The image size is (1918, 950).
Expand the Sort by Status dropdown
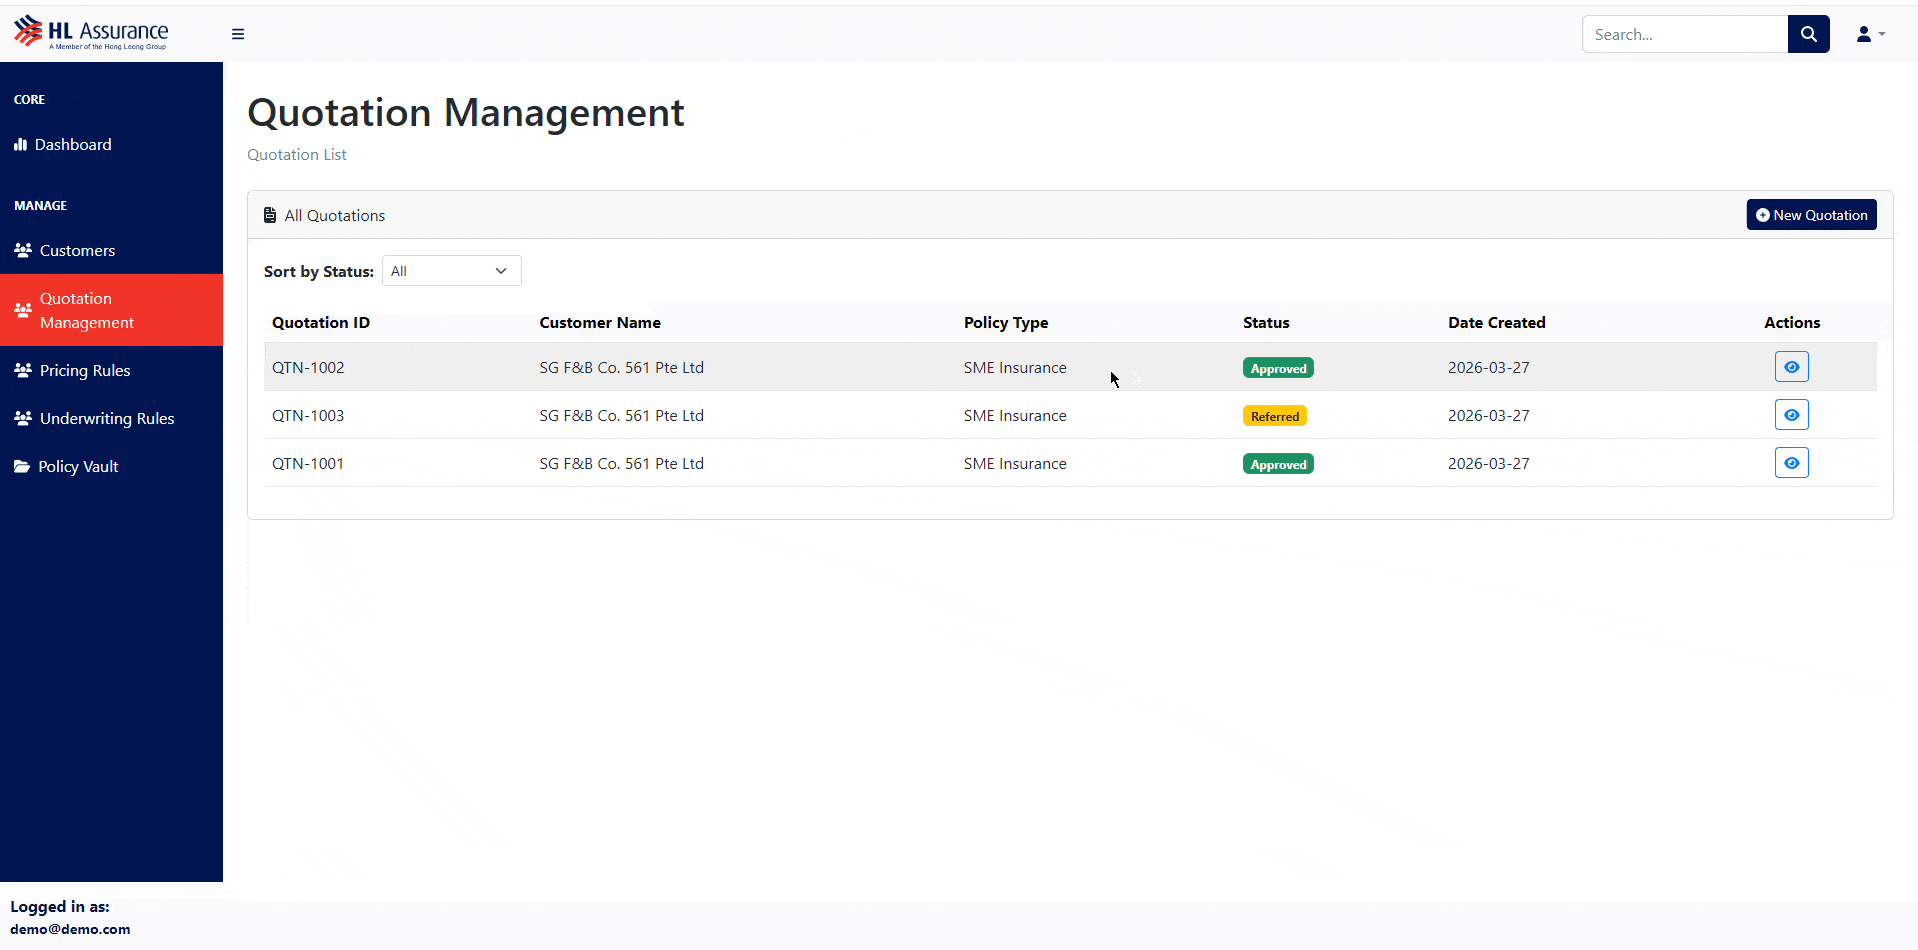coord(451,271)
